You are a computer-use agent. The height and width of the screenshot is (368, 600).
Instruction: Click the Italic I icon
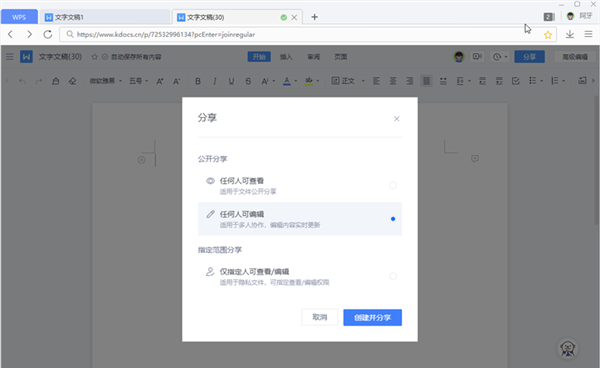click(x=215, y=81)
